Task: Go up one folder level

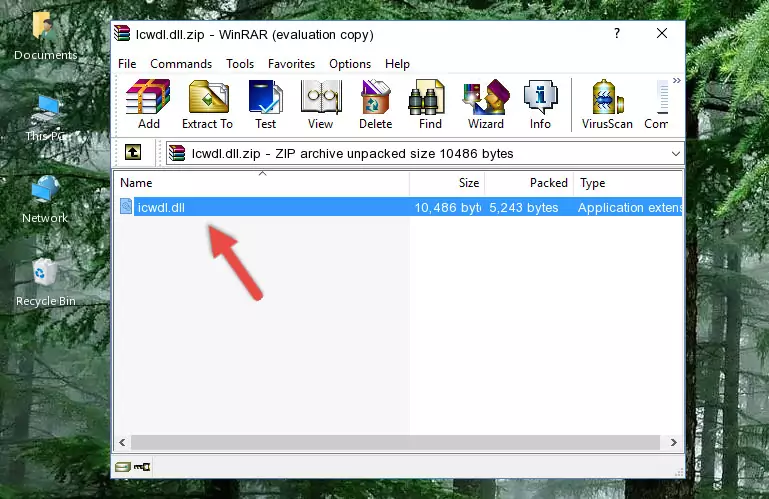Action: (x=133, y=153)
